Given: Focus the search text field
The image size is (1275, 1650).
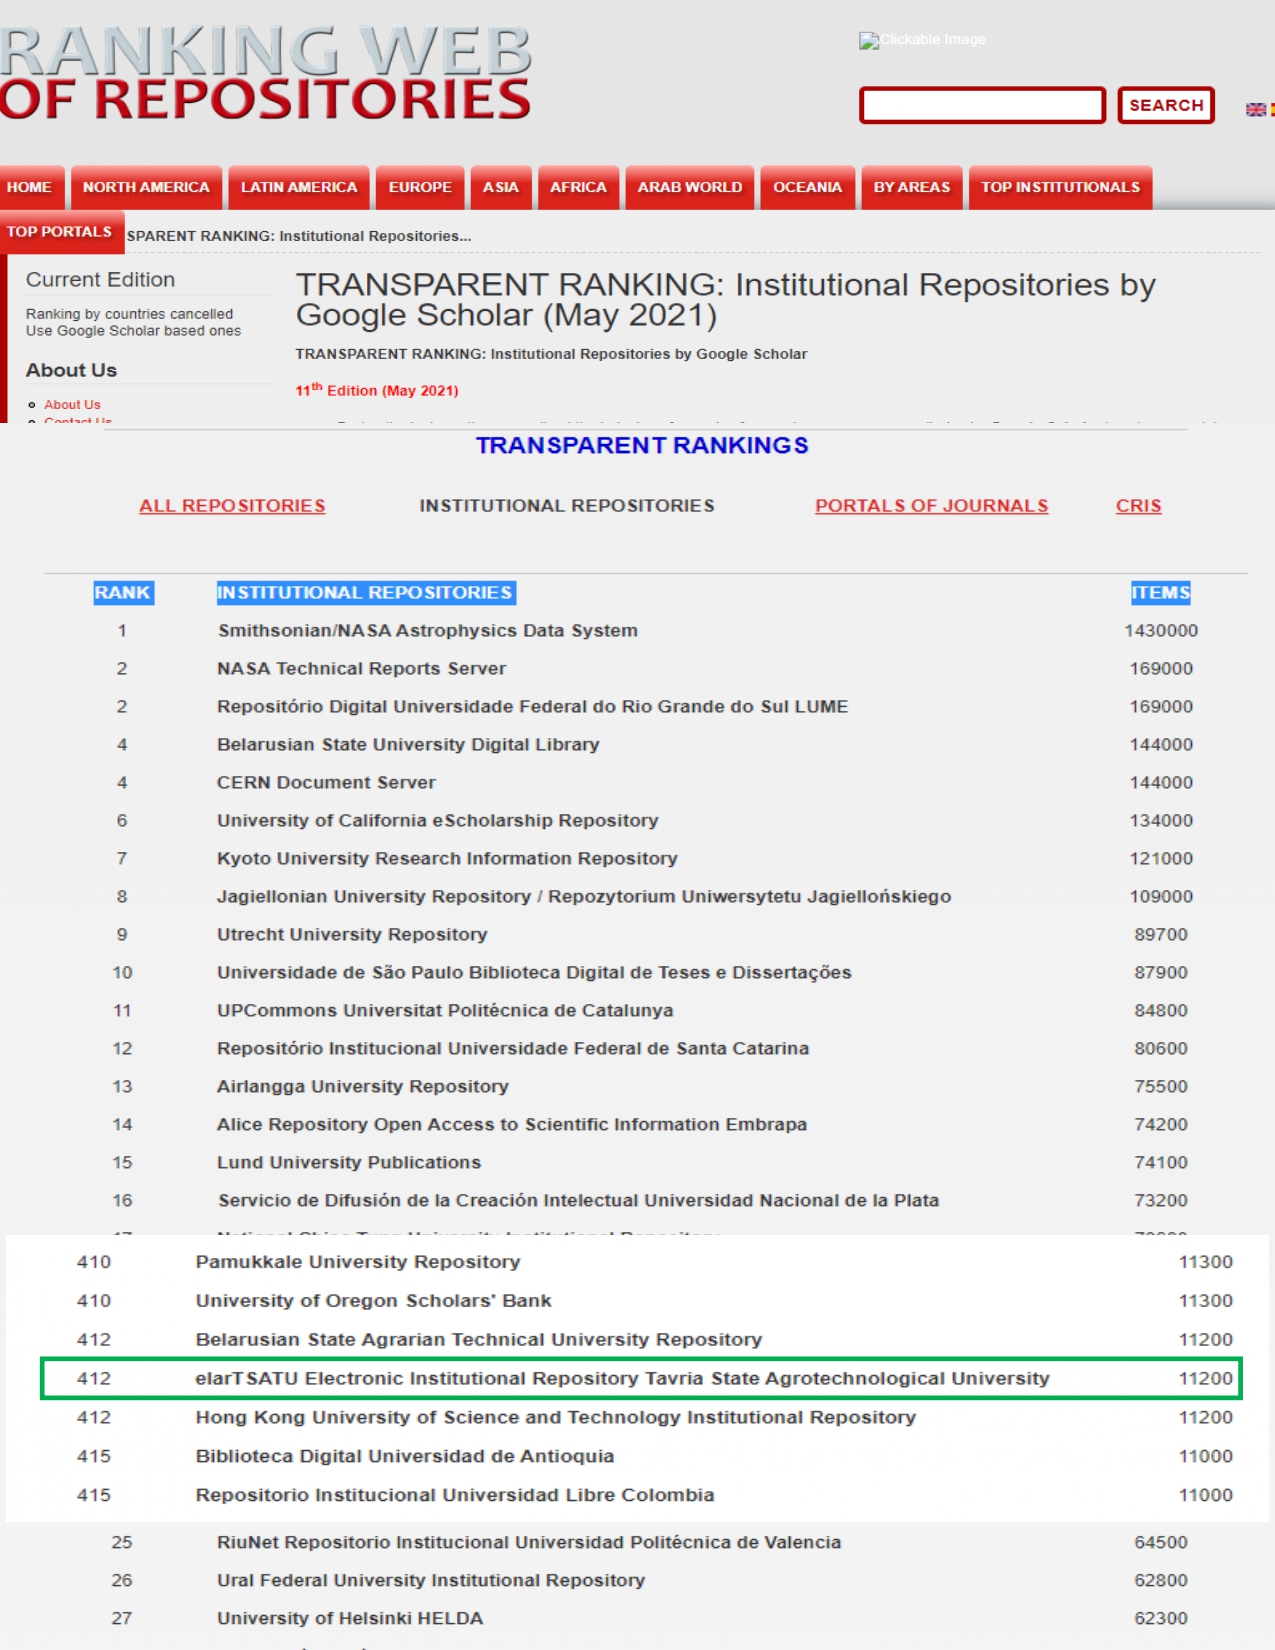Looking at the screenshot, I should (x=982, y=105).
